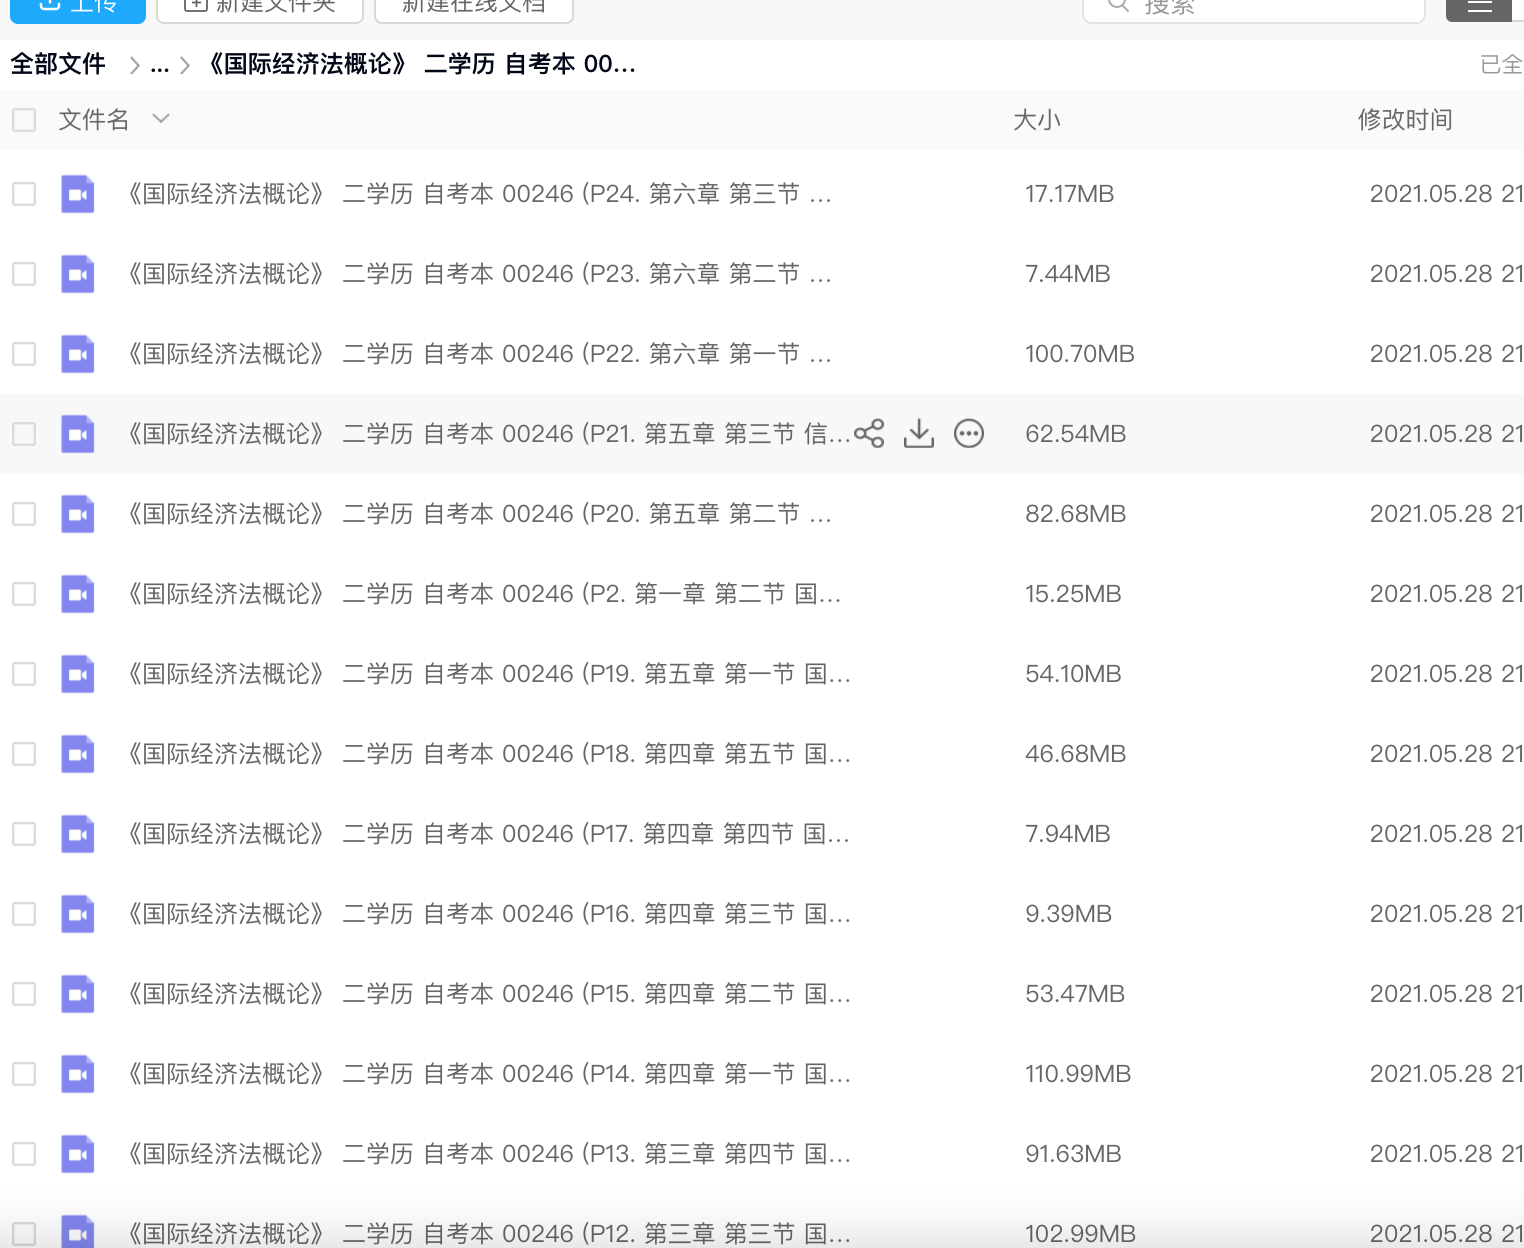Select the checkbox for the P20 file

pos(24,514)
